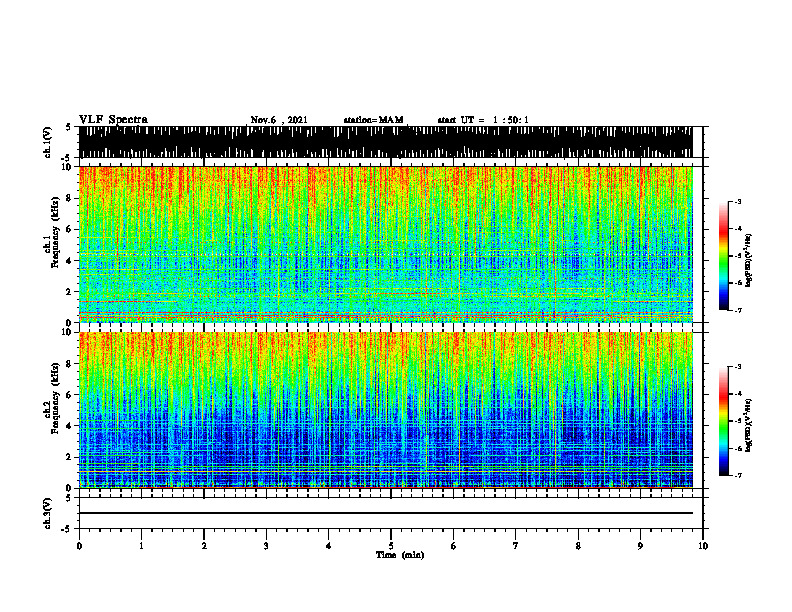This screenshot has width=792, height=612.
Task: Click time axis tick label "8"
Action: pyautogui.click(x=578, y=546)
